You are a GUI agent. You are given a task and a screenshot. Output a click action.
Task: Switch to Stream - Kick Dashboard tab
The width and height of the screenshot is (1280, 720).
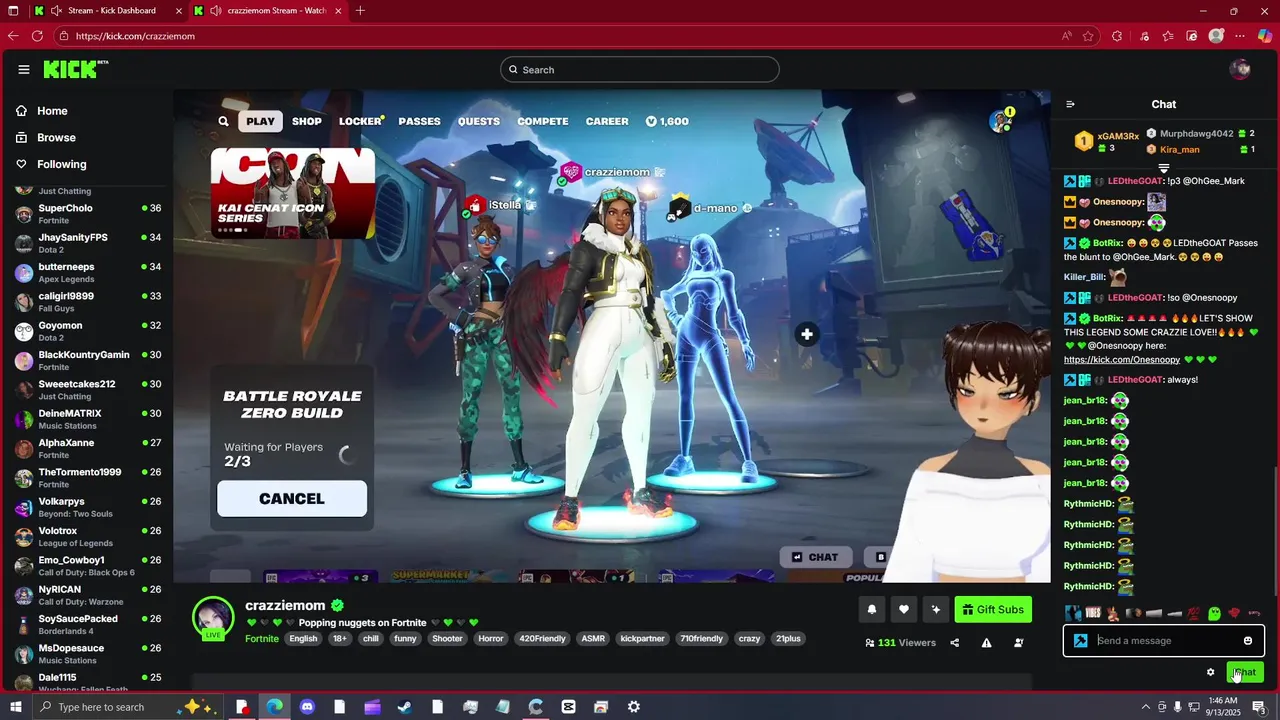[x=110, y=11]
